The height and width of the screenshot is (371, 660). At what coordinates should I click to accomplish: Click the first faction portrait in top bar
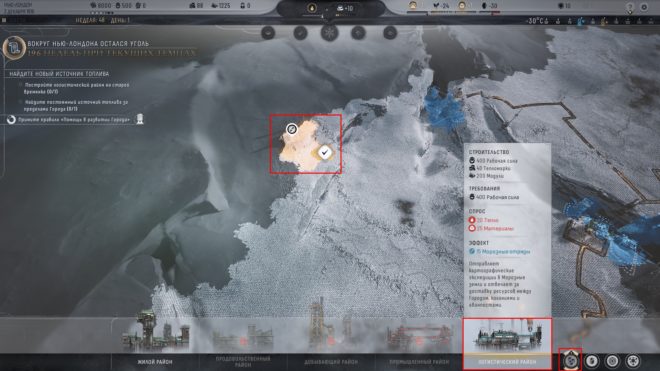coord(413,5)
